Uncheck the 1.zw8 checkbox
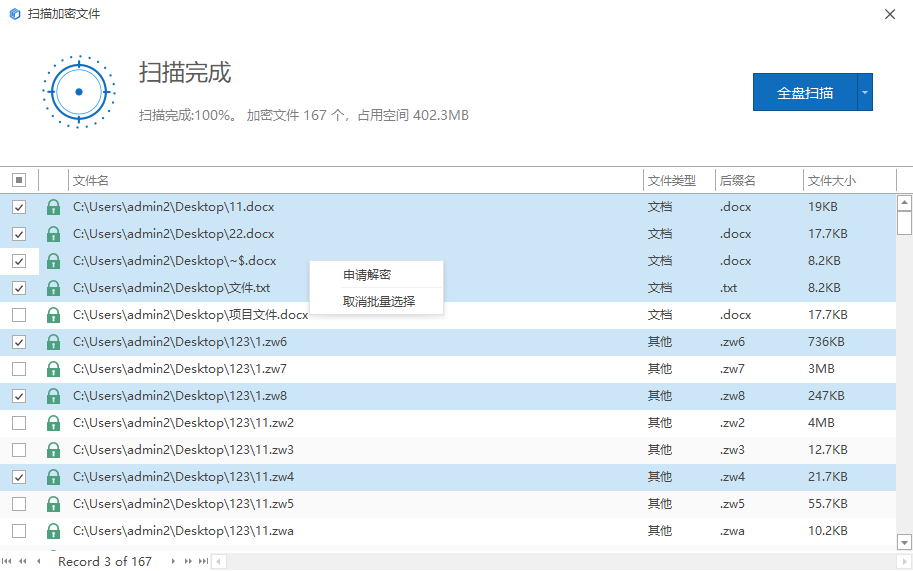The width and height of the screenshot is (913, 571). point(19,396)
